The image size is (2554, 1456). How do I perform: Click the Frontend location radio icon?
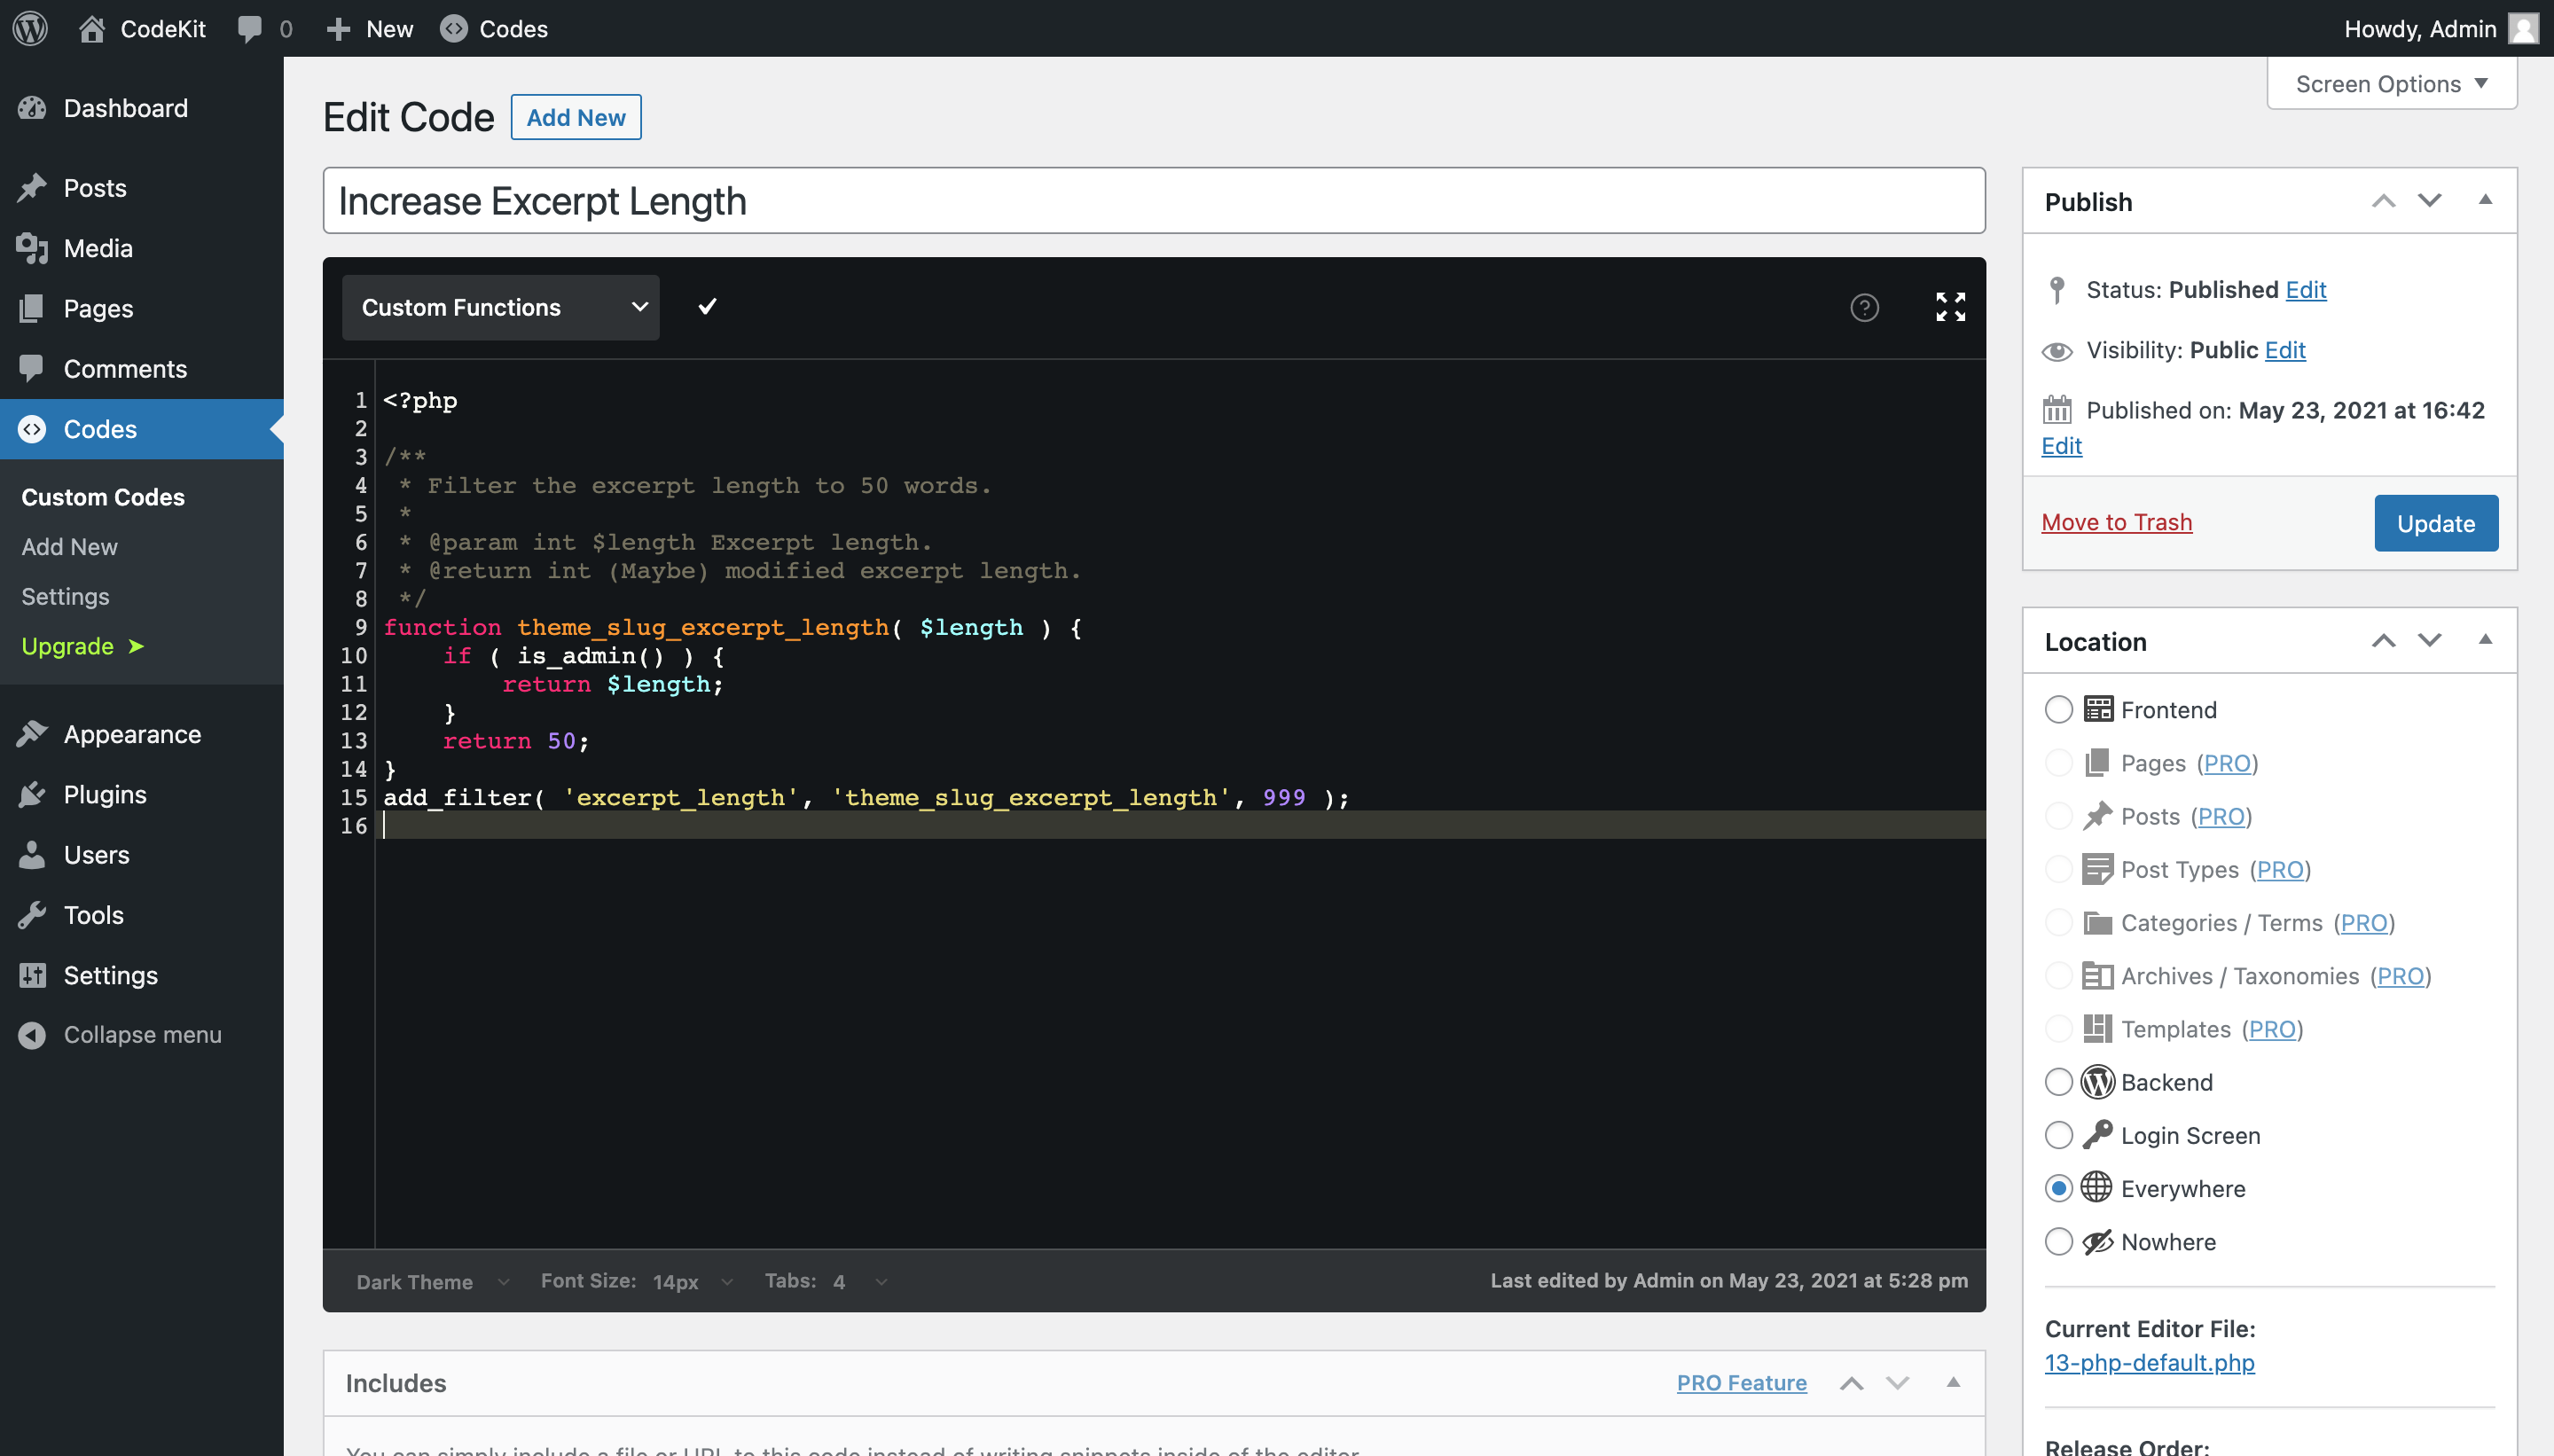click(2057, 708)
